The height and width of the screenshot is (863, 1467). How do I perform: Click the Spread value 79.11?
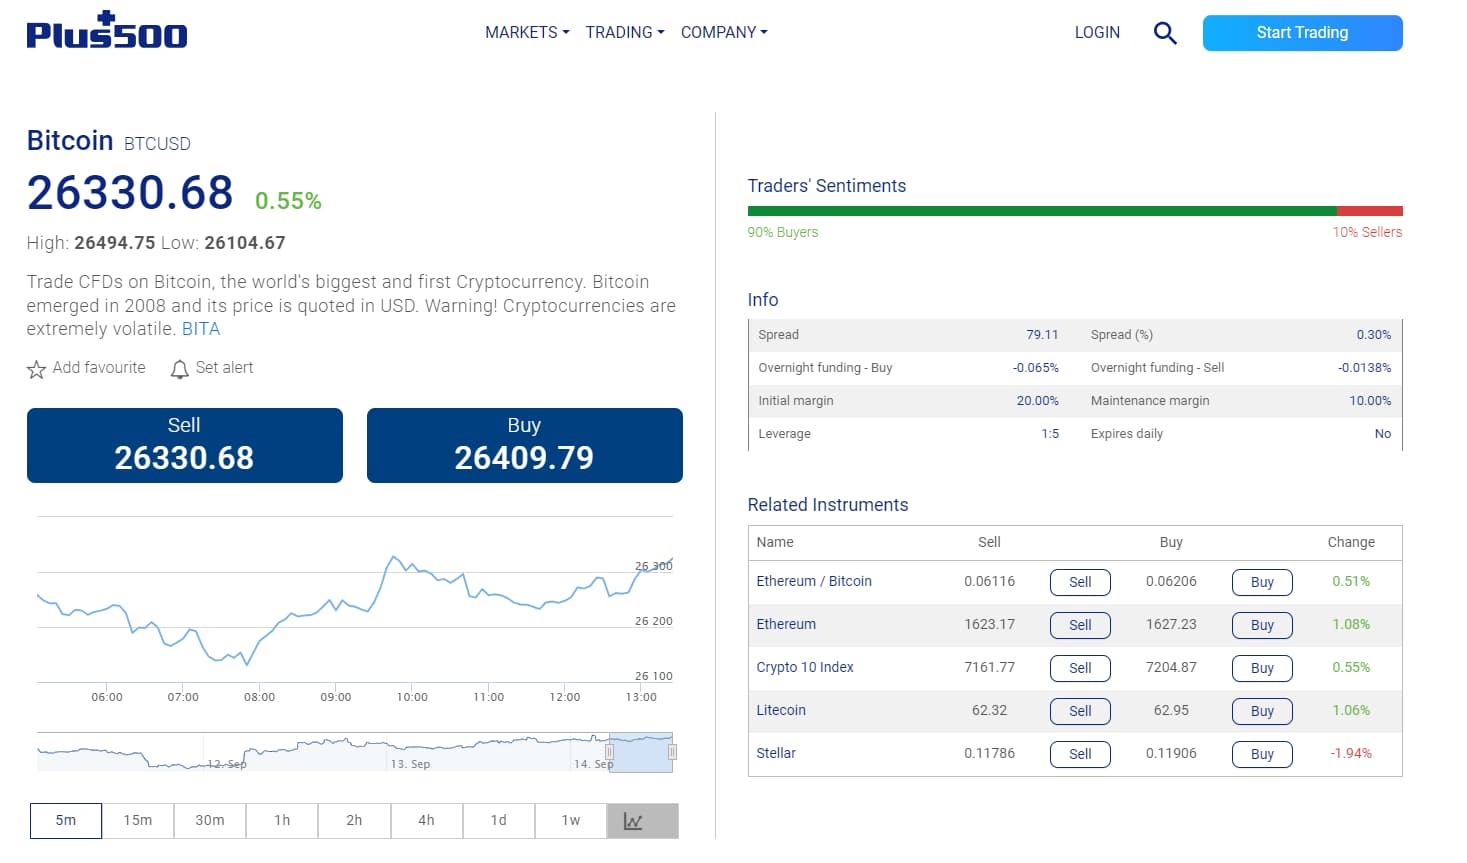click(x=1042, y=335)
